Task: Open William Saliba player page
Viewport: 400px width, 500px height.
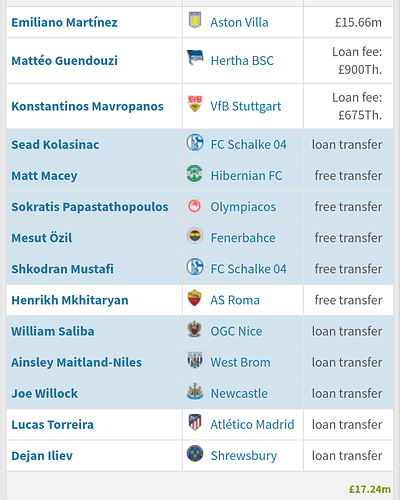Action: pyautogui.click(x=53, y=331)
